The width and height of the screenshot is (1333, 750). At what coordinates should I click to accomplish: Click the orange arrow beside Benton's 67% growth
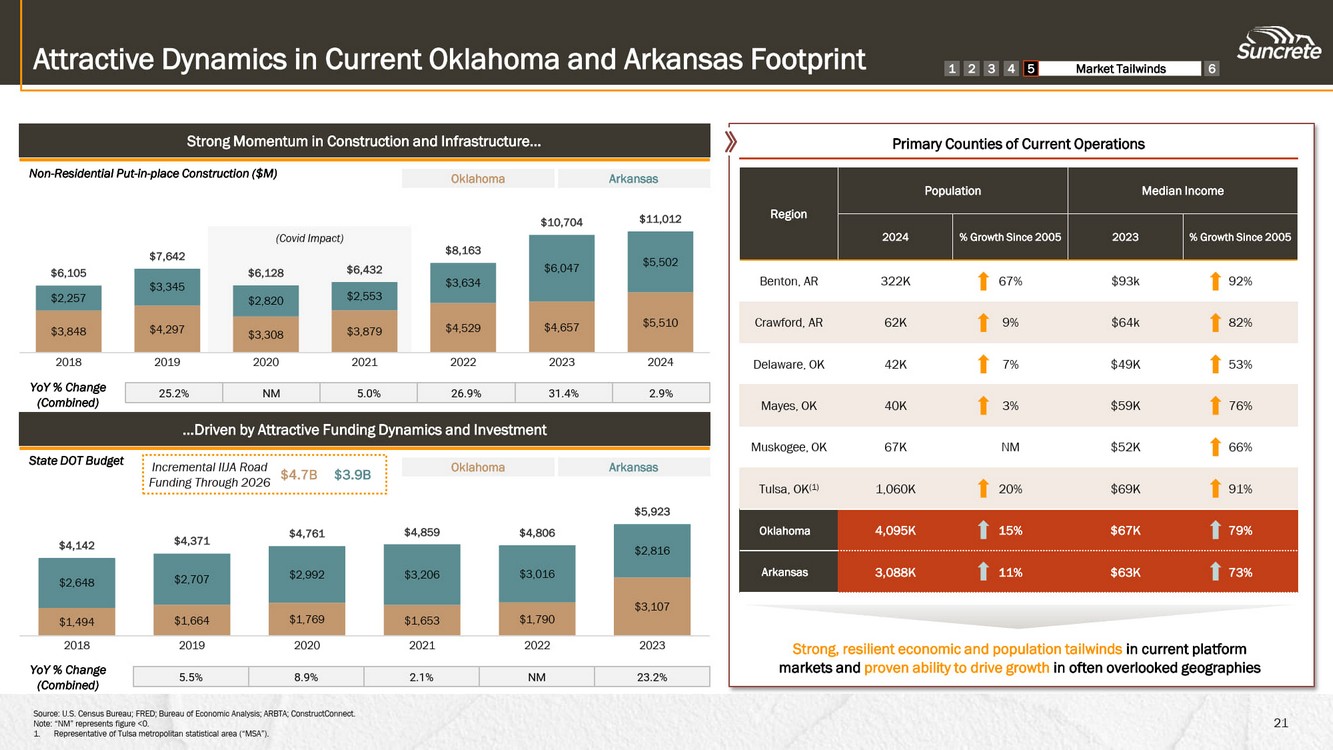coord(984,282)
